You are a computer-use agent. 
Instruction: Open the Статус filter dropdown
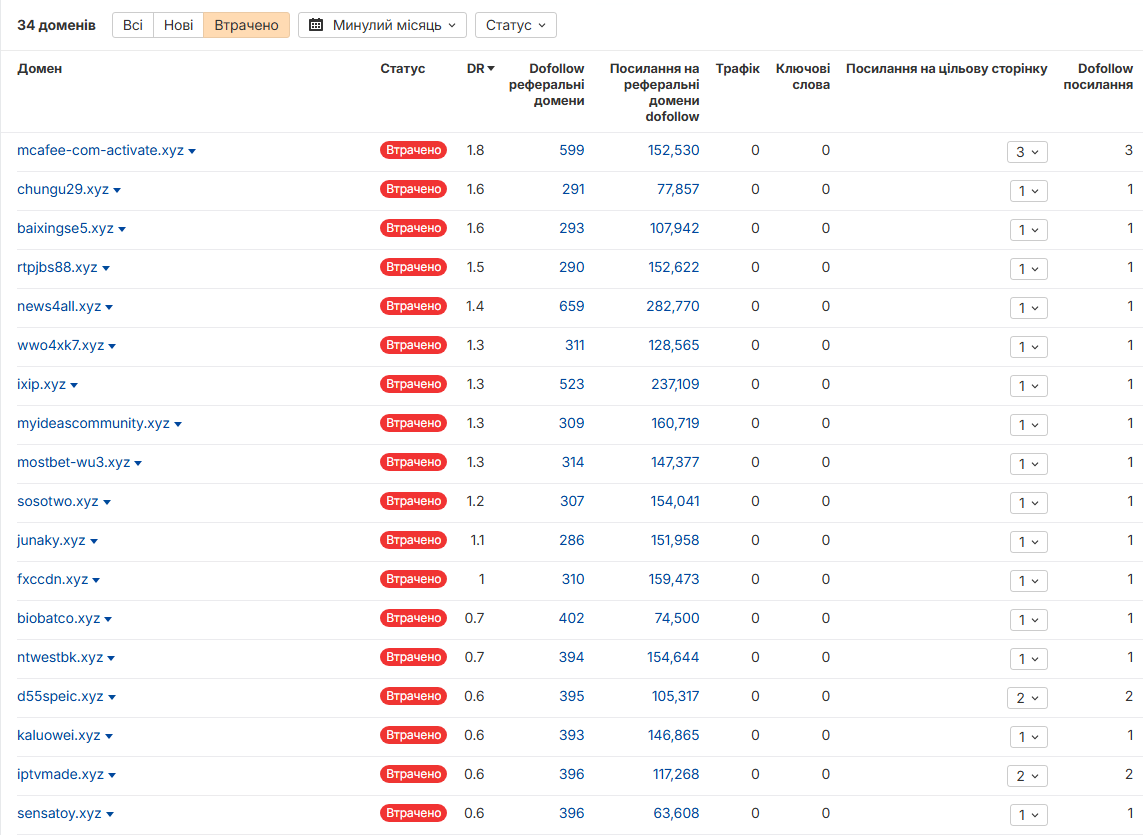tap(515, 25)
